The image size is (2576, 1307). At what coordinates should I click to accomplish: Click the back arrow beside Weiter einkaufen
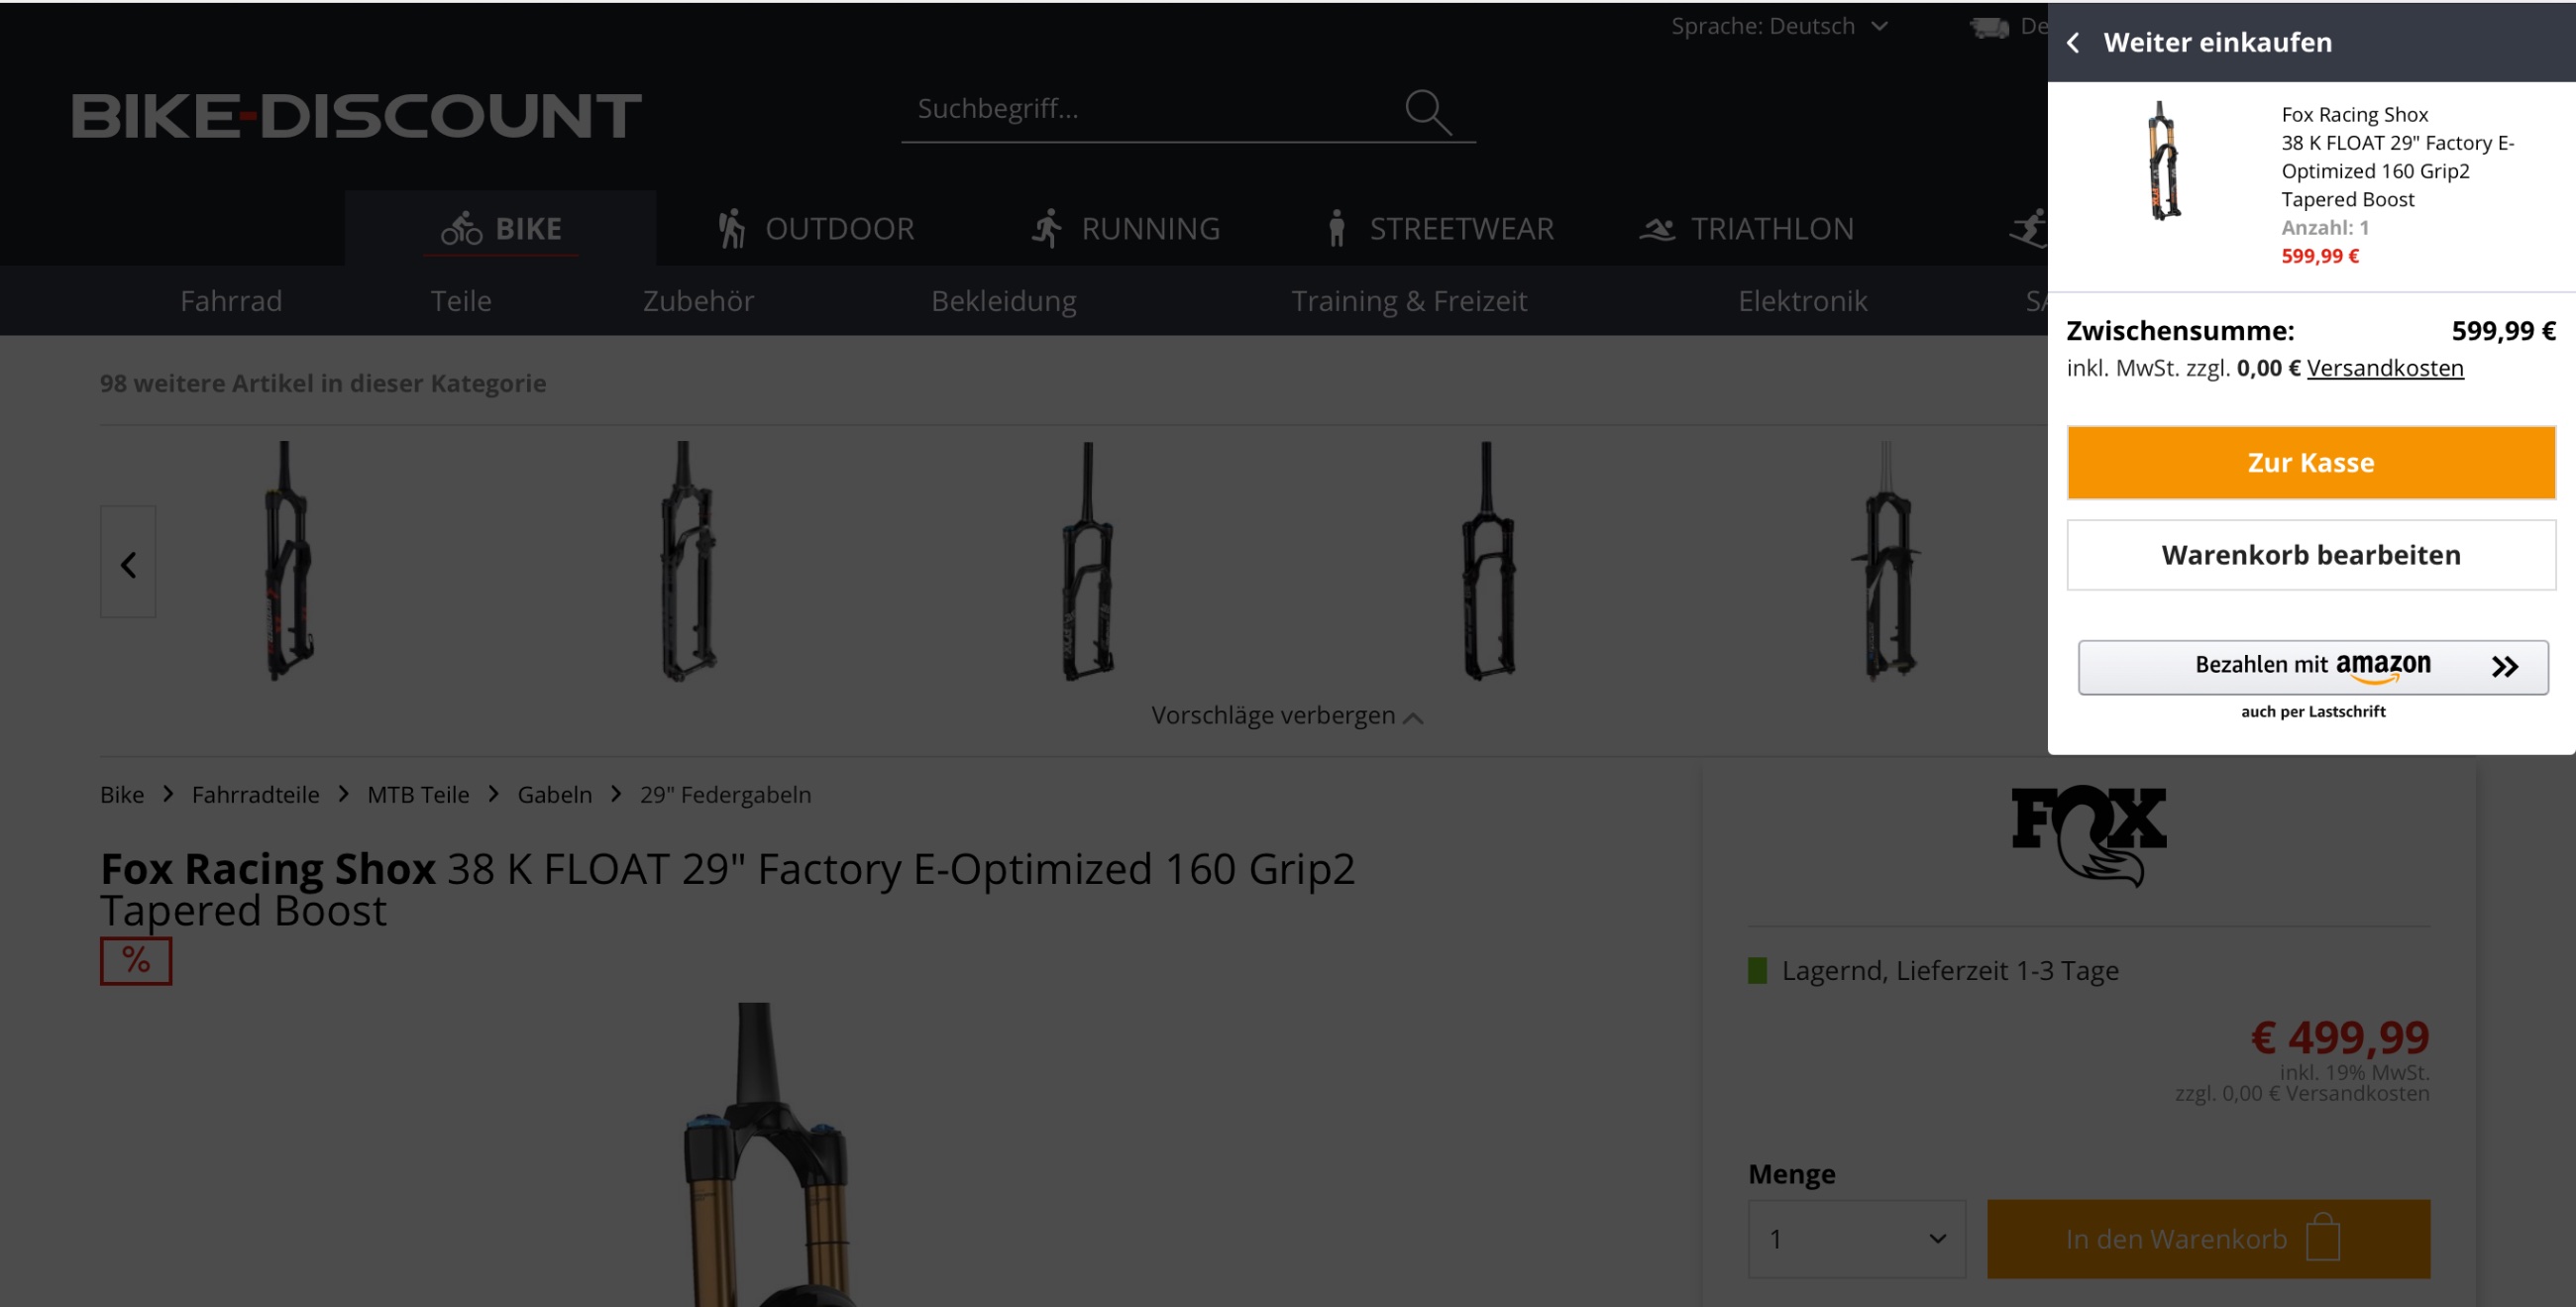[2073, 43]
